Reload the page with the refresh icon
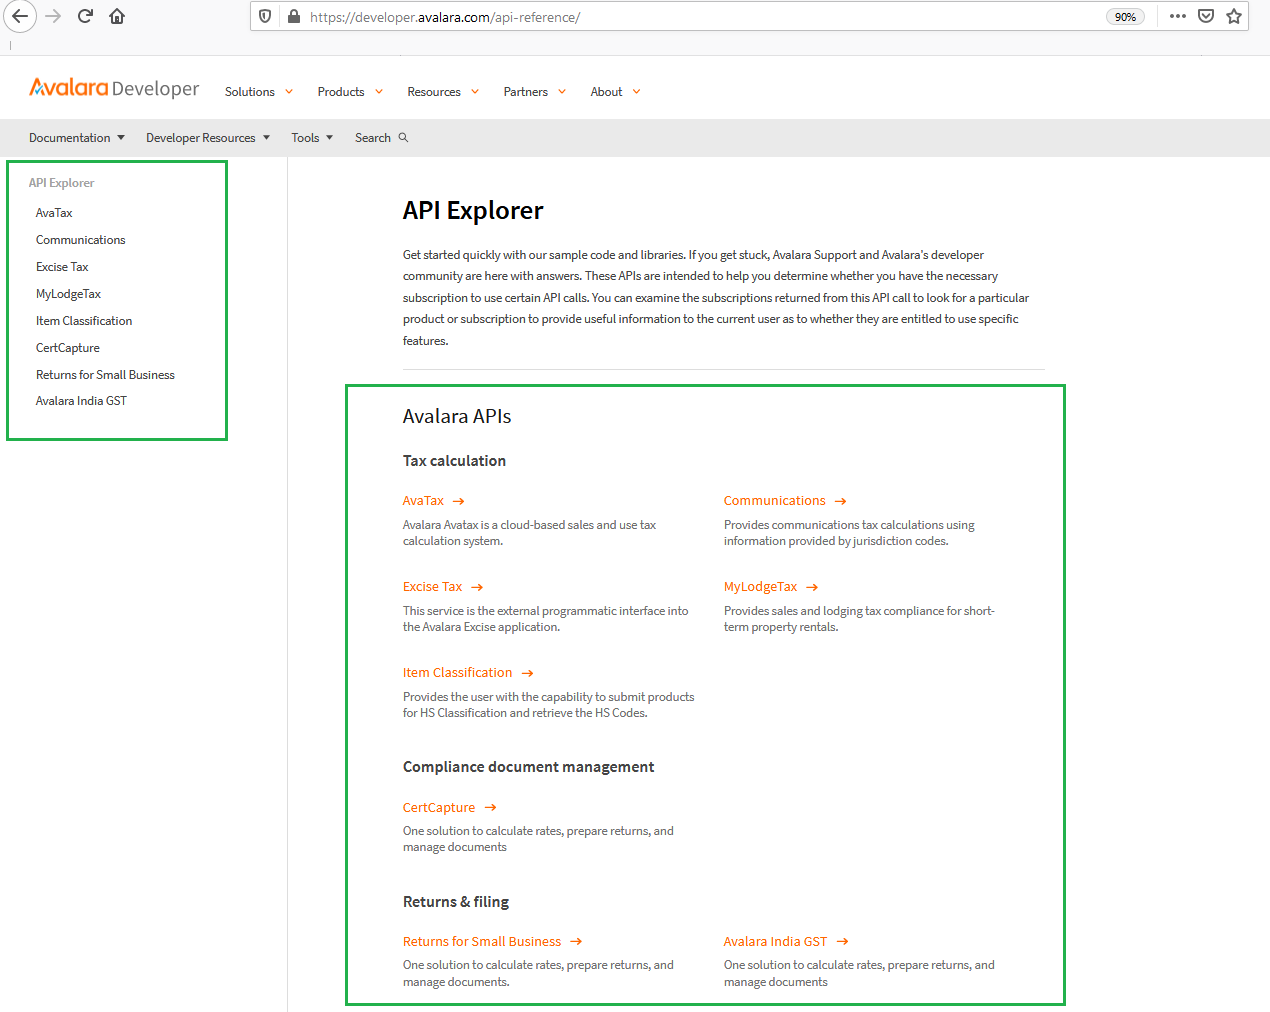 click(x=85, y=16)
